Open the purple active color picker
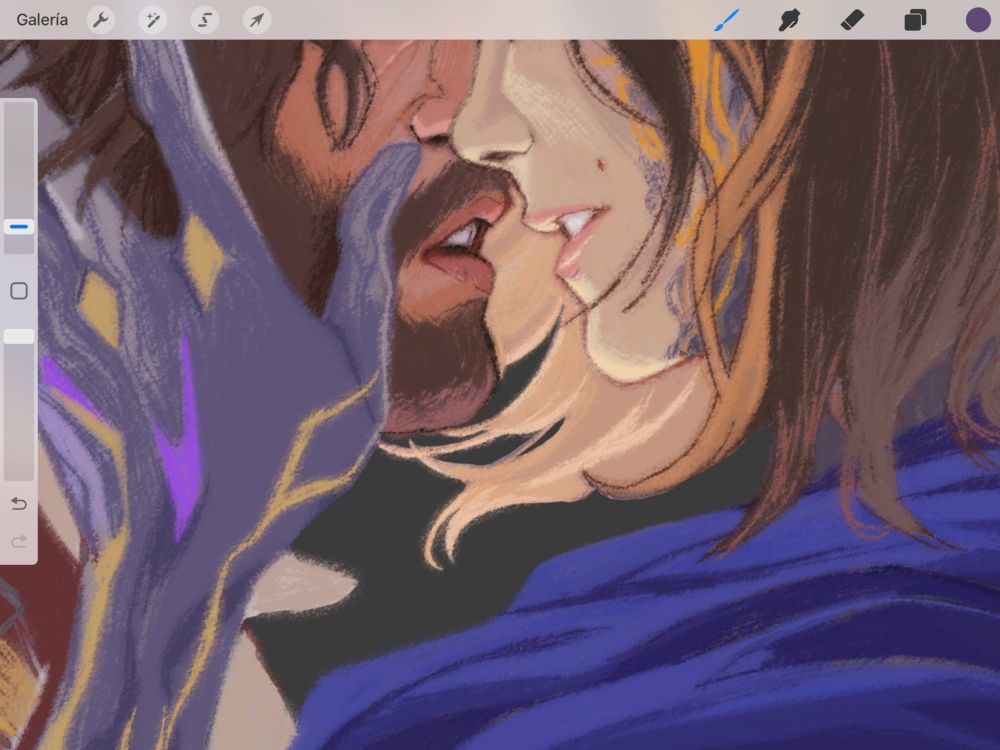1000x750 pixels. pyautogui.click(x=978, y=20)
